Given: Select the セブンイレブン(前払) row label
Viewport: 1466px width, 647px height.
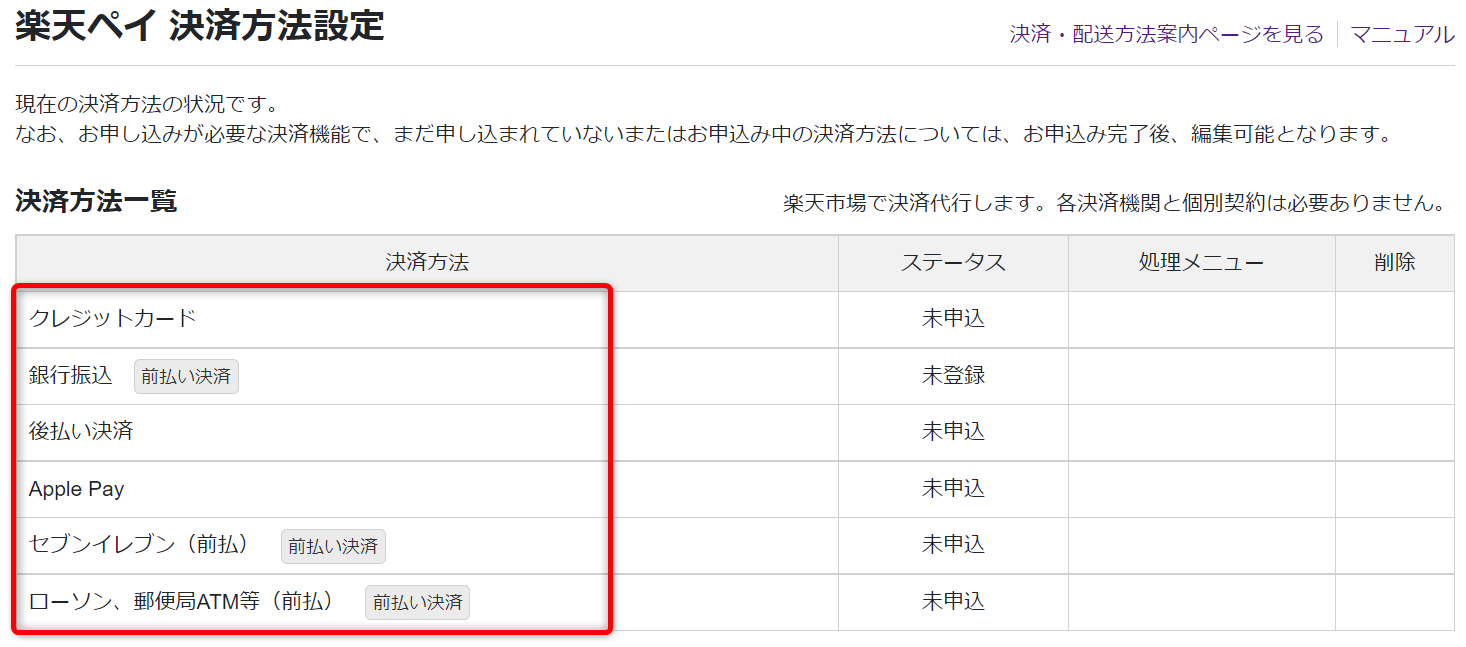Looking at the screenshot, I should [139, 545].
